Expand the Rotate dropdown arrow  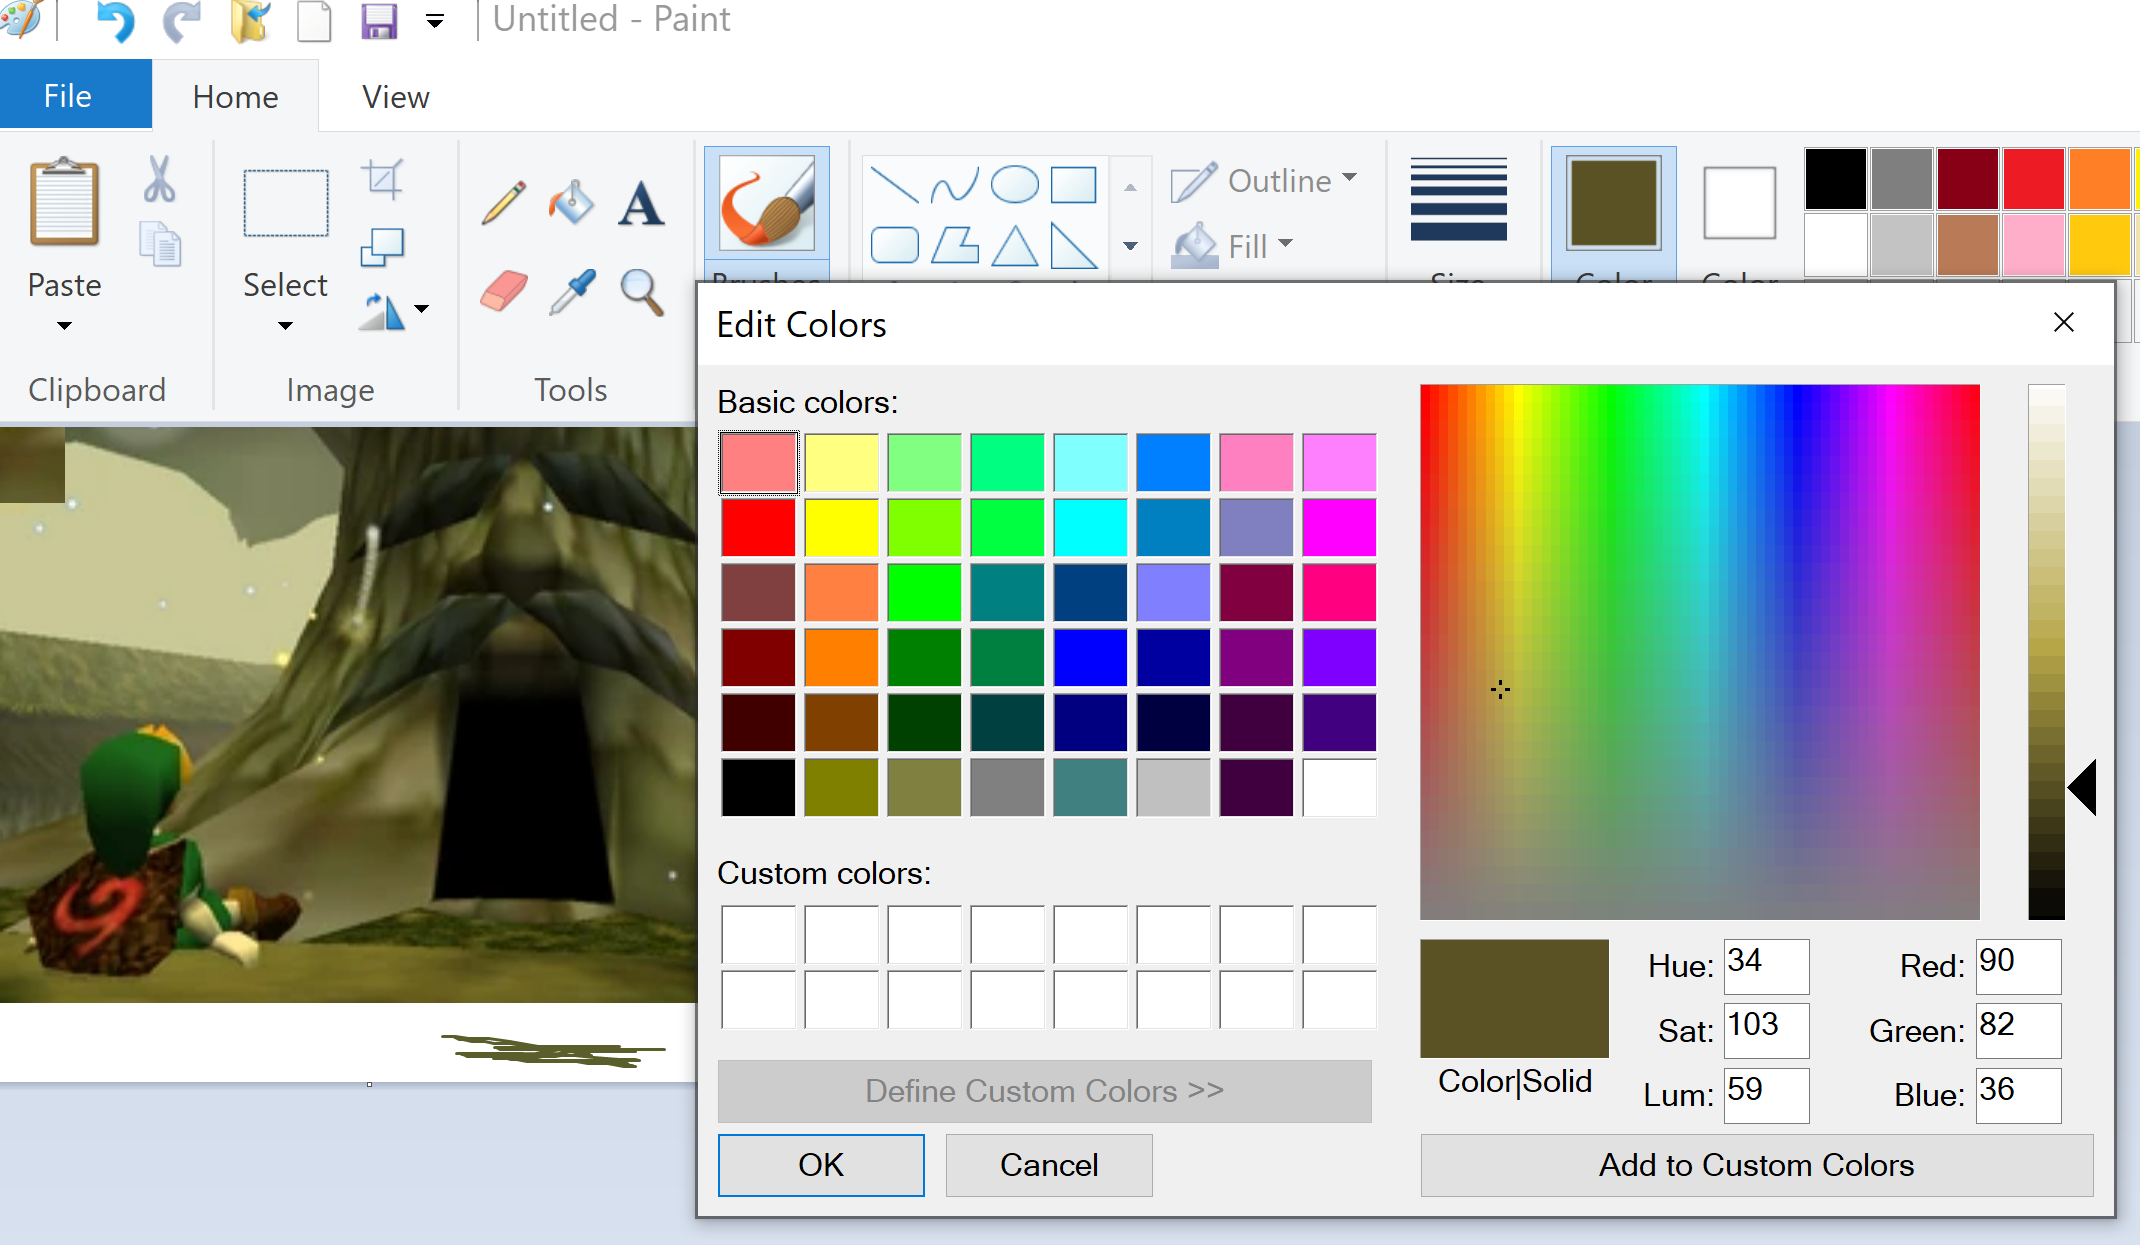tap(422, 309)
